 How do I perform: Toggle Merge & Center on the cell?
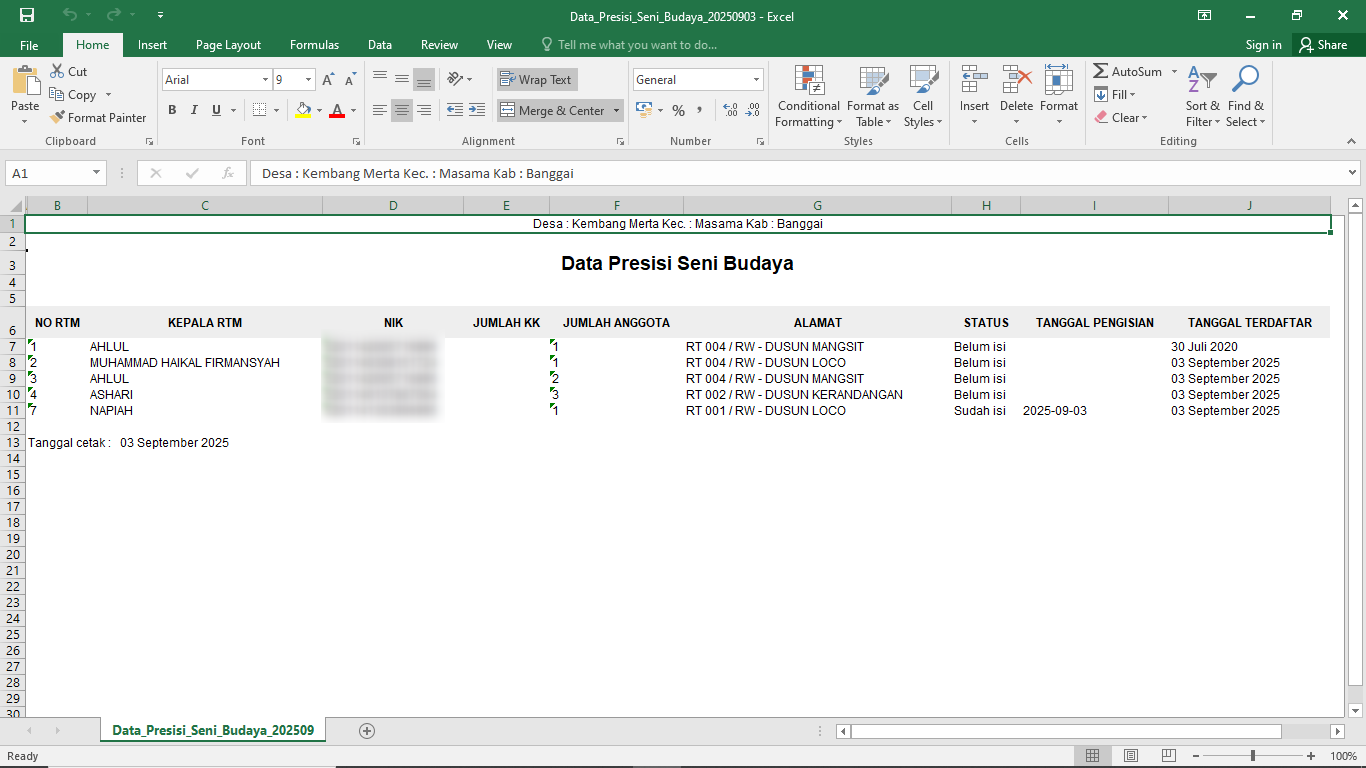point(552,110)
